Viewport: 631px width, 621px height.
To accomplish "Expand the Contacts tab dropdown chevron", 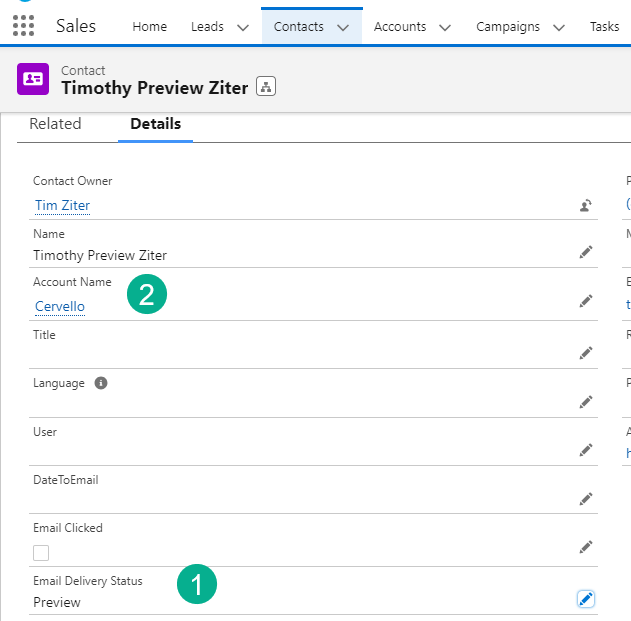I will click(344, 27).
